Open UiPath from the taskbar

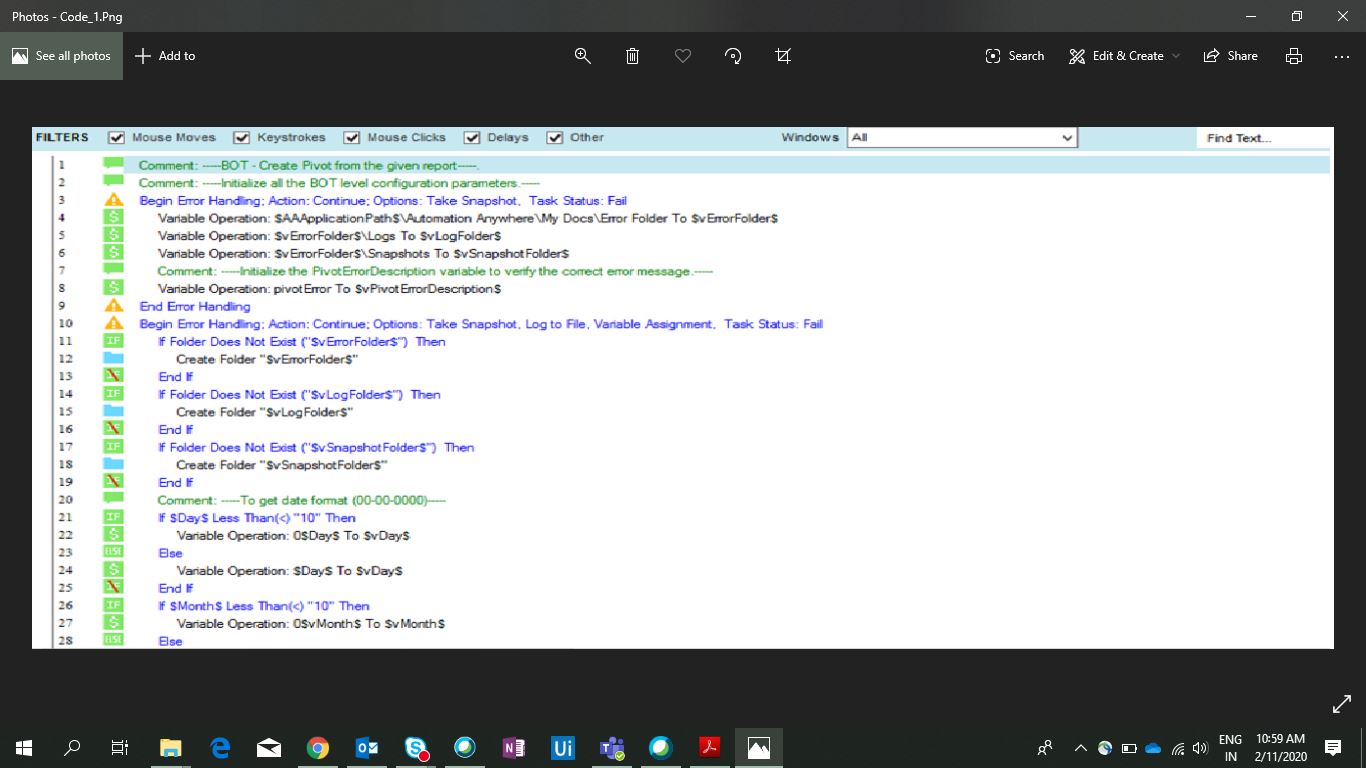pos(563,747)
